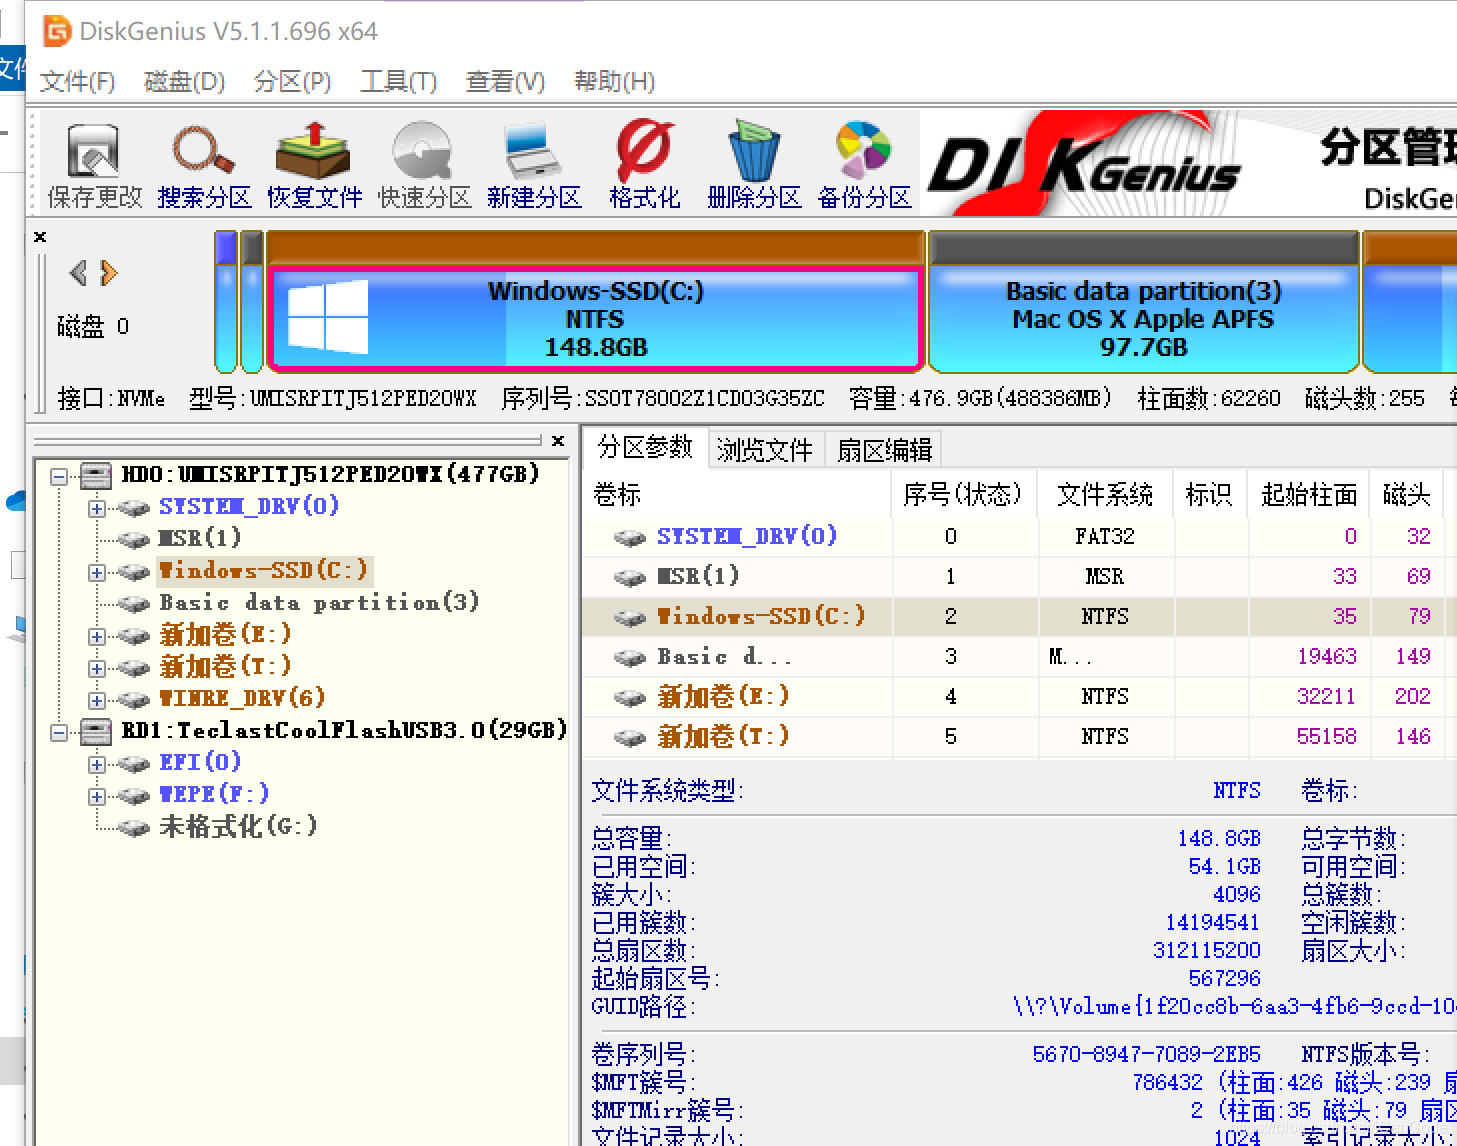Click drive icon next to SYSTEM_DRV(0) in table

click(630, 538)
